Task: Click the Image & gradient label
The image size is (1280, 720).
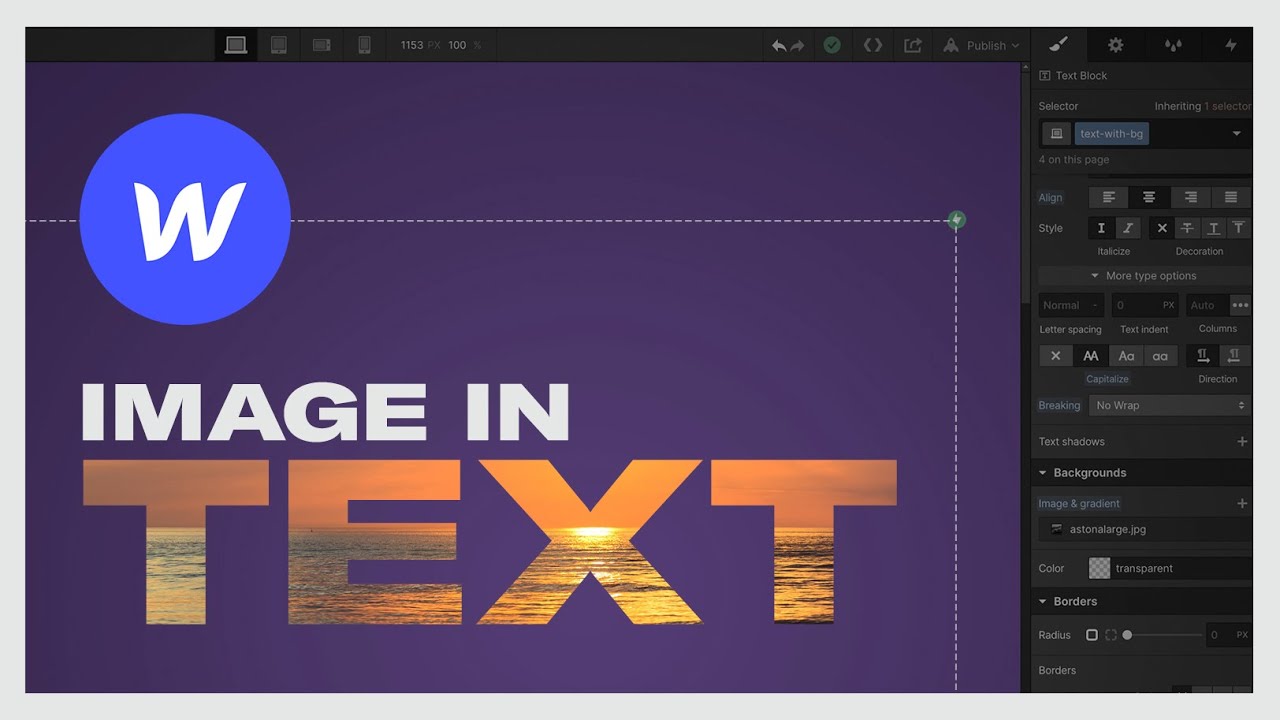Action: (1079, 504)
